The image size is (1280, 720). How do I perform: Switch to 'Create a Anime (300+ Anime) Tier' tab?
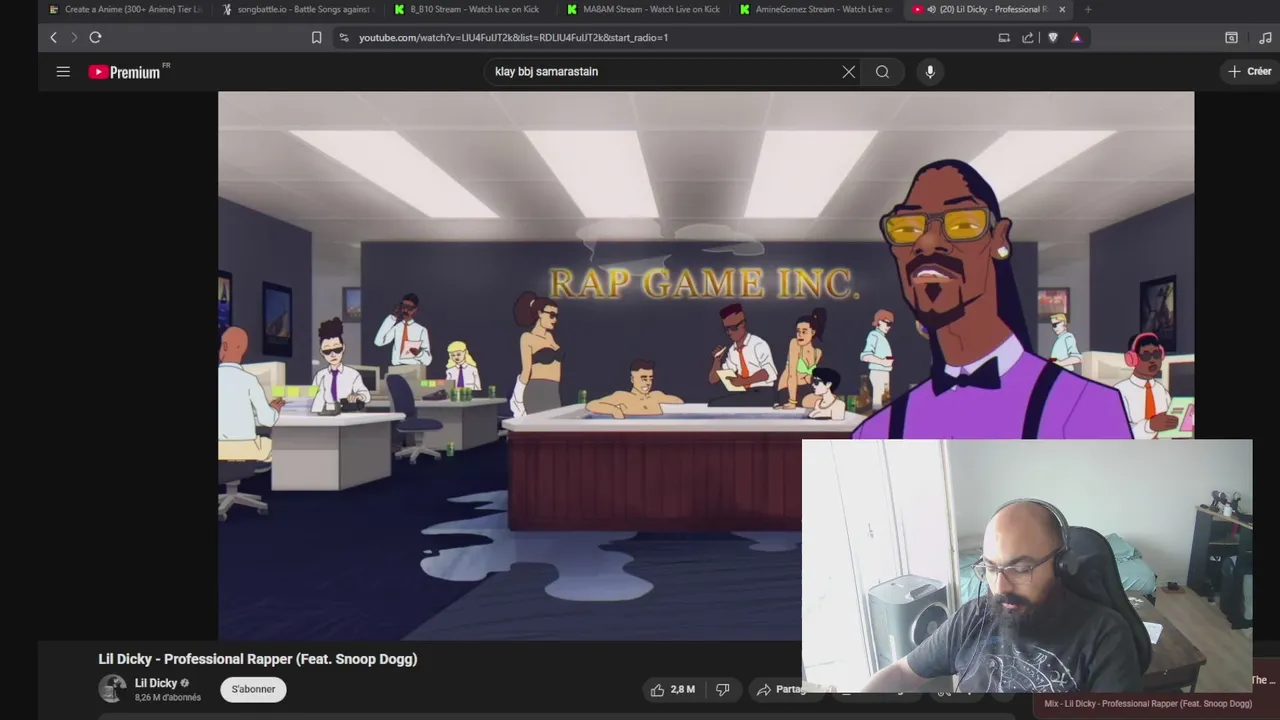[x=125, y=9]
